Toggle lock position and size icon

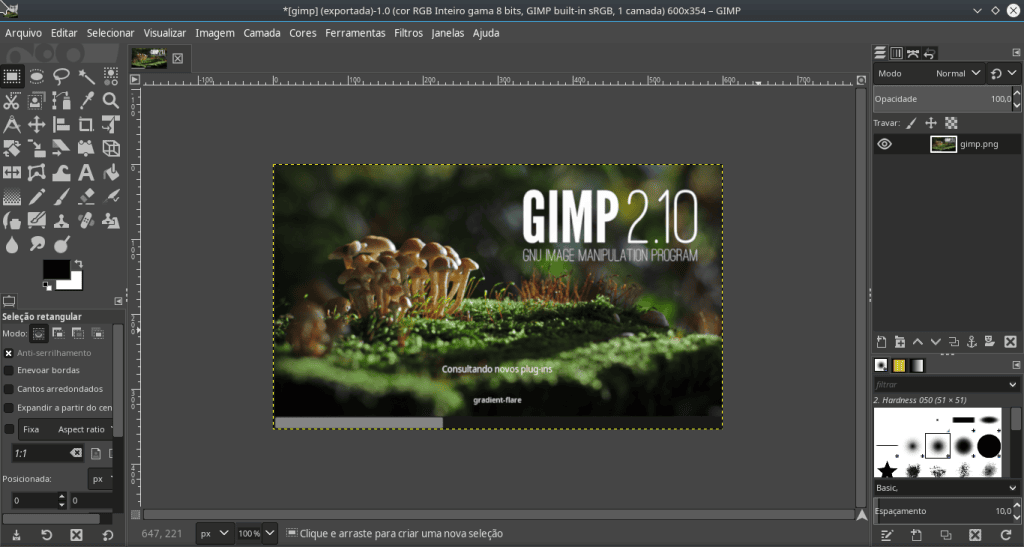point(931,123)
